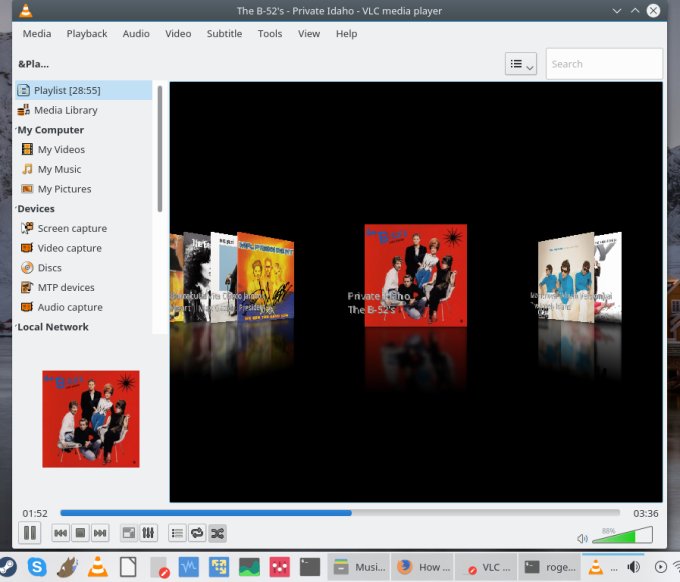Stop playback with the stop button

80,533
